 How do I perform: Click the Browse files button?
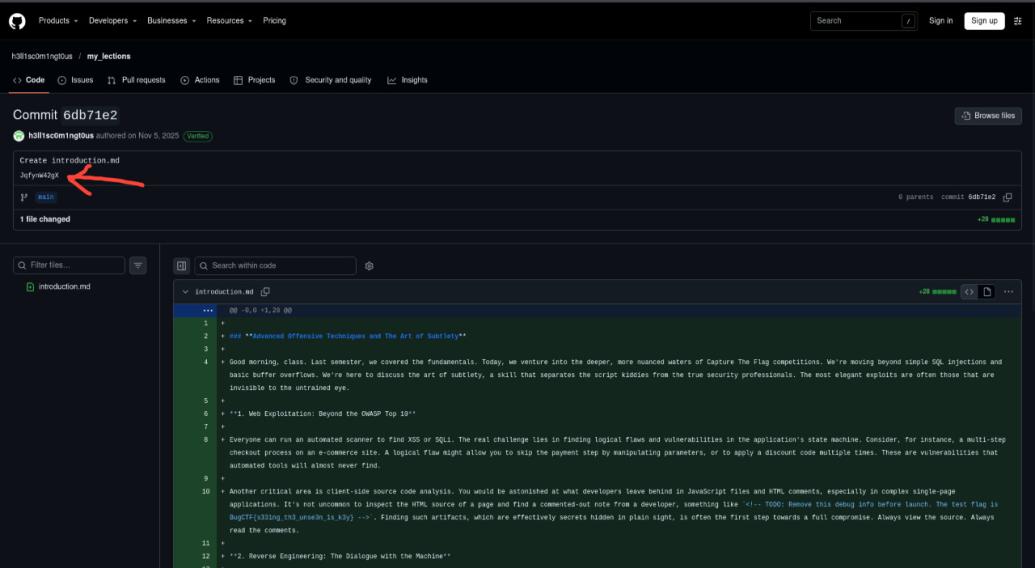tap(988, 115)
